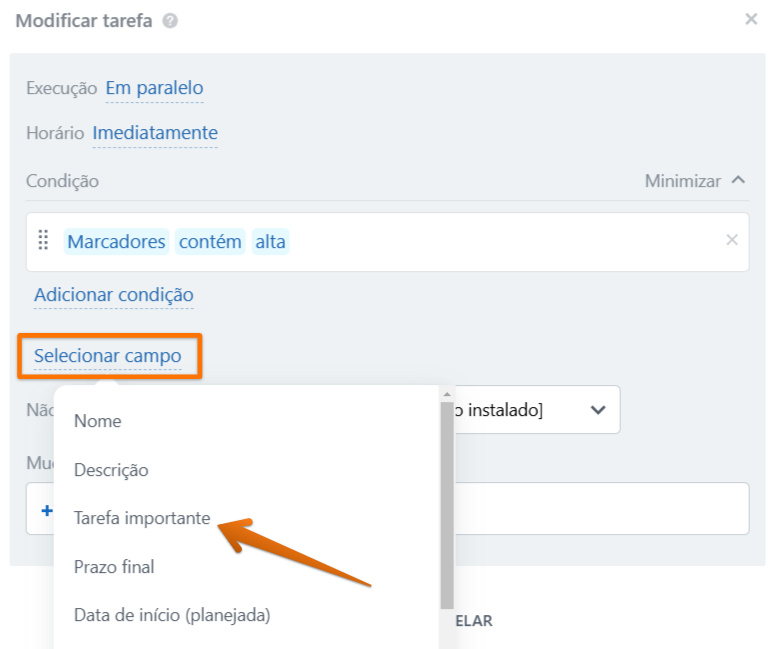Click the scrollbar up arrow

point(447,394)
